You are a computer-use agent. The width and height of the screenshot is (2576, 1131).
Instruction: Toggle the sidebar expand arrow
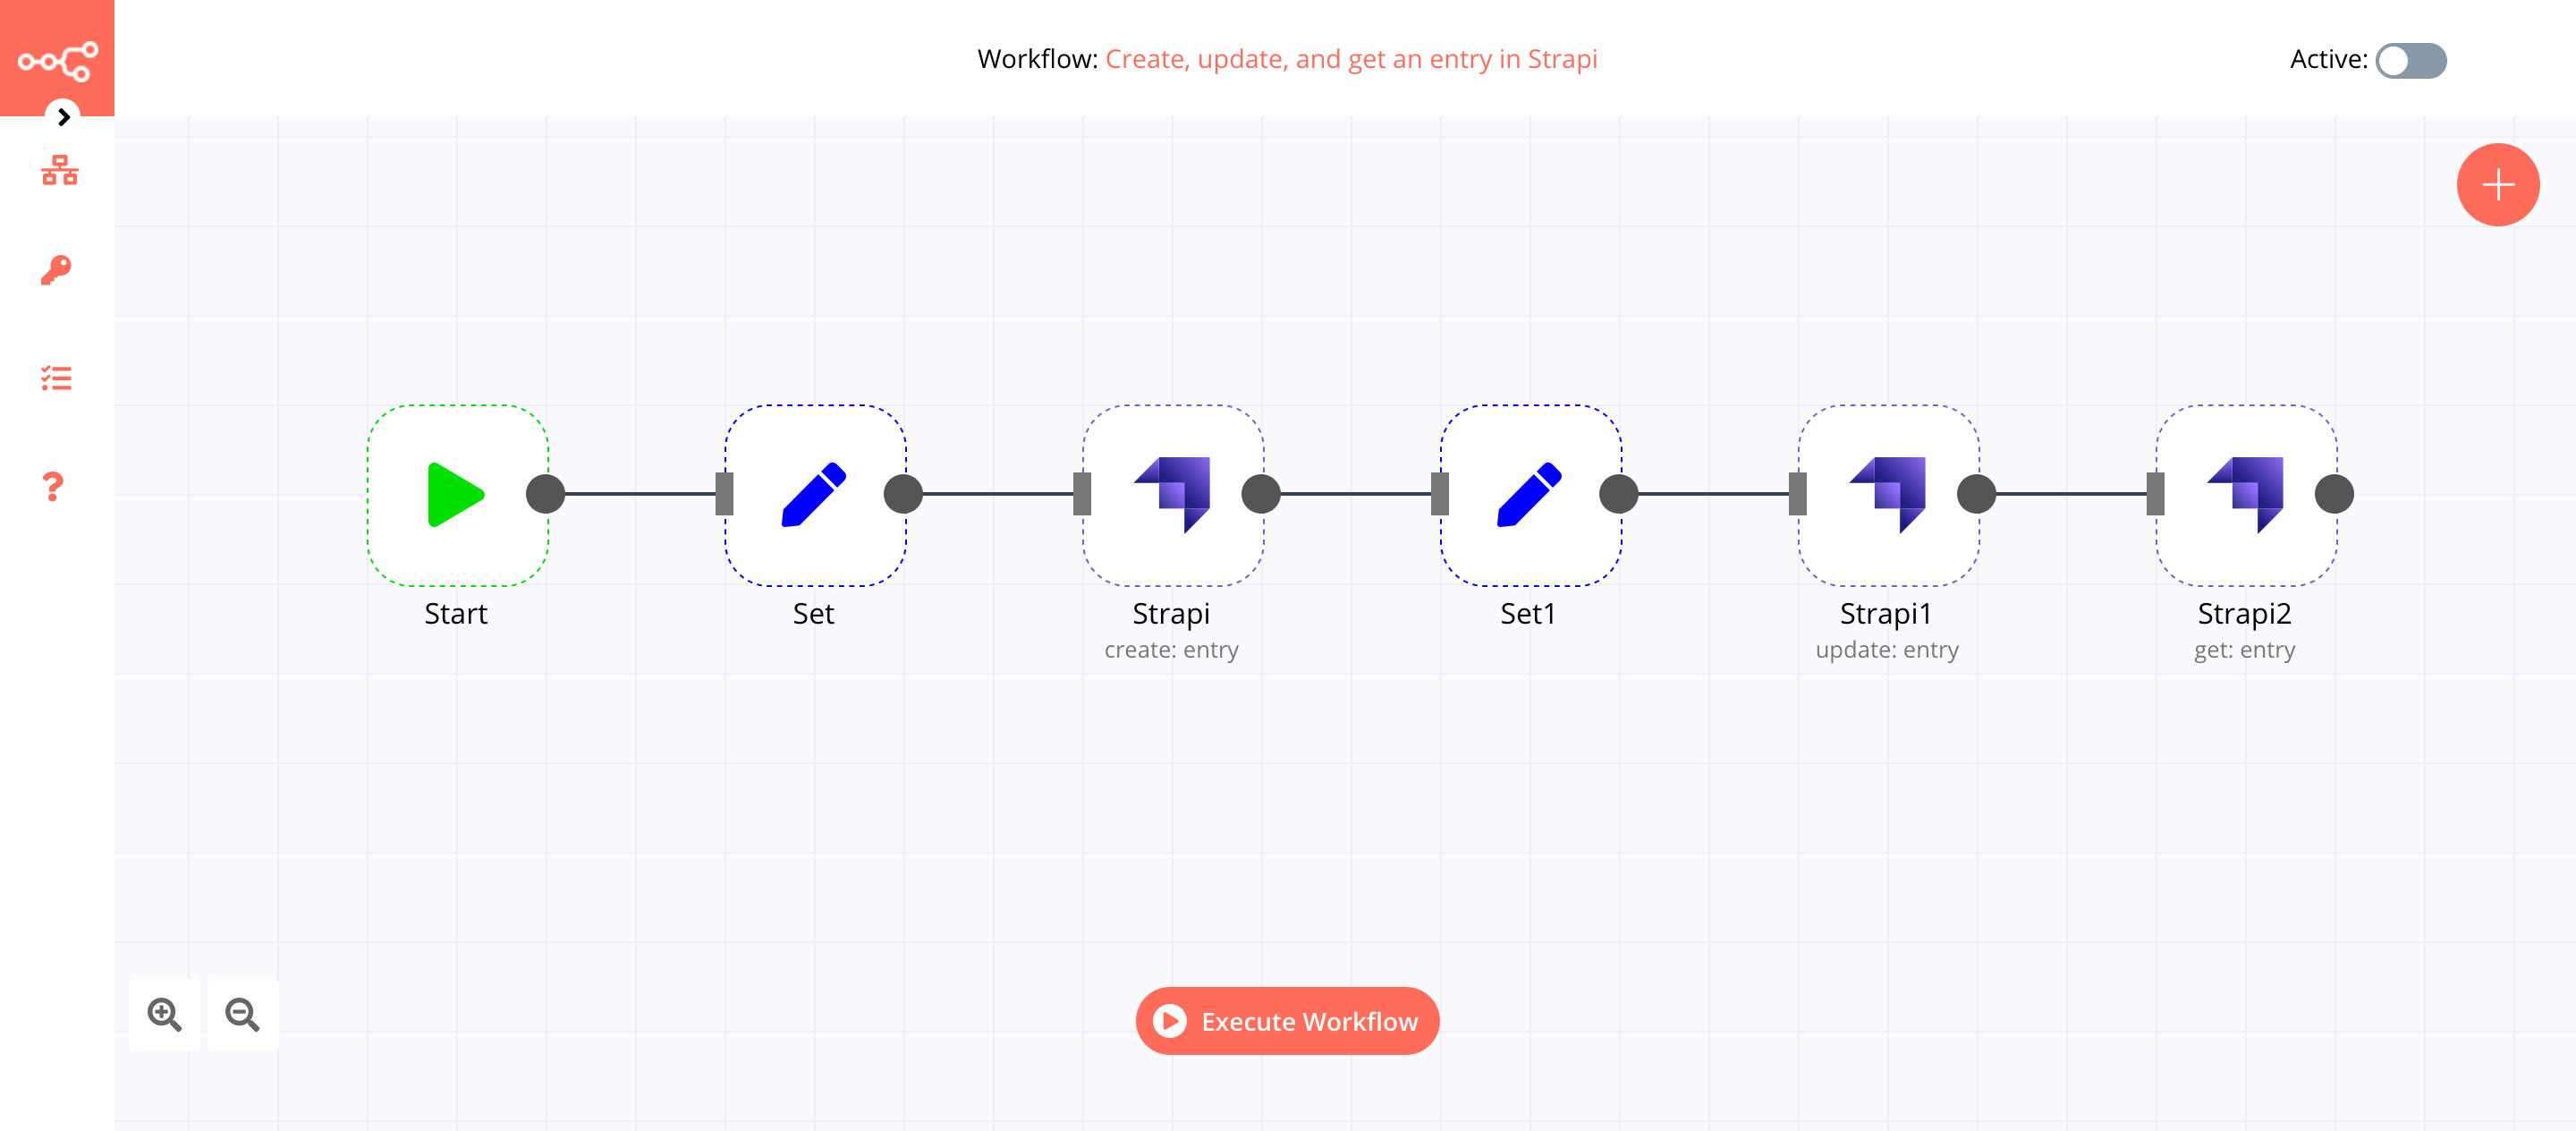(x=61, y=116)
